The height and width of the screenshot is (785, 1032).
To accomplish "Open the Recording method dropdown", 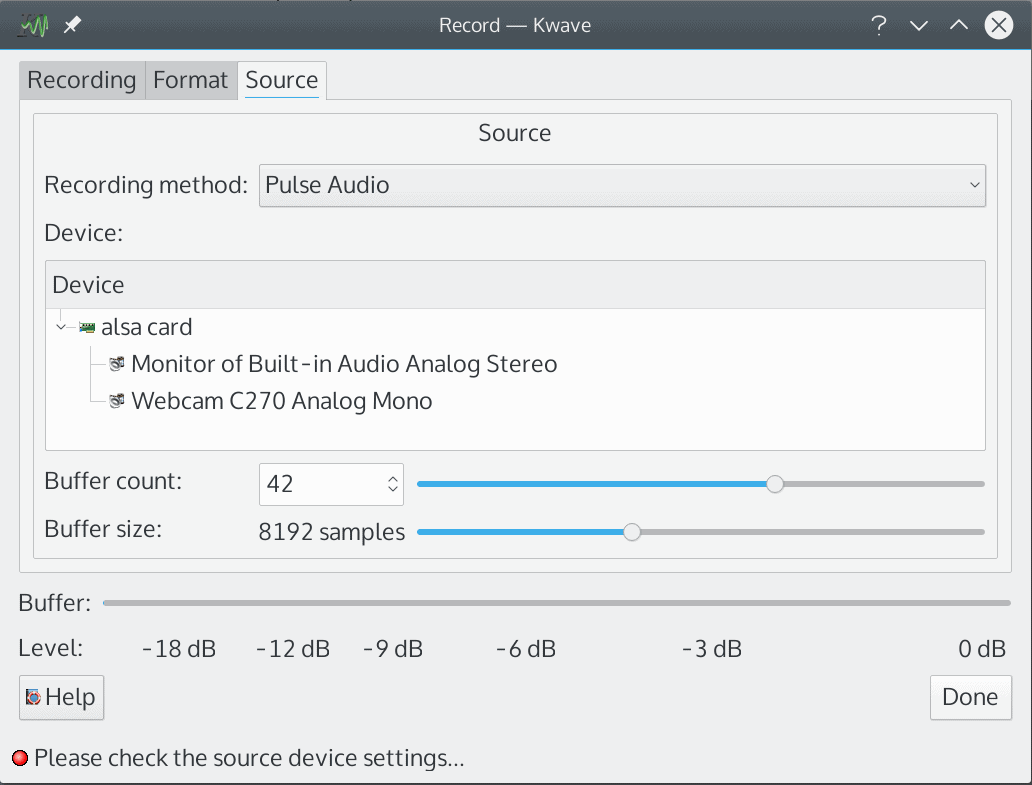I will coord(622,186).
